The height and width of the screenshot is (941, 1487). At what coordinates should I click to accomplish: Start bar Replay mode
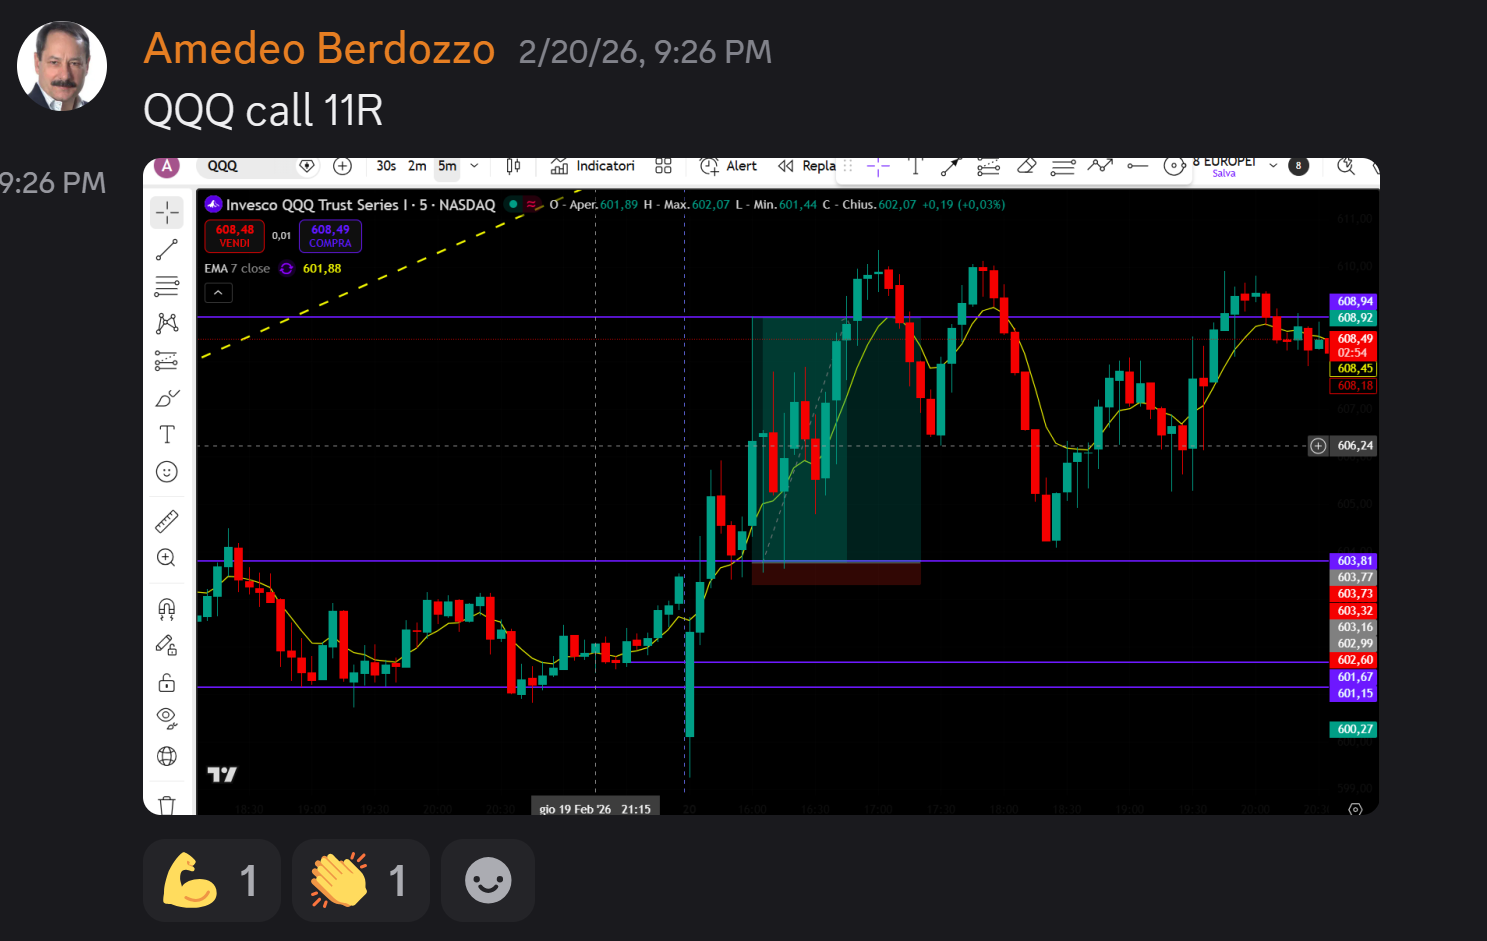pyautogui.click(x=806, y=166)
